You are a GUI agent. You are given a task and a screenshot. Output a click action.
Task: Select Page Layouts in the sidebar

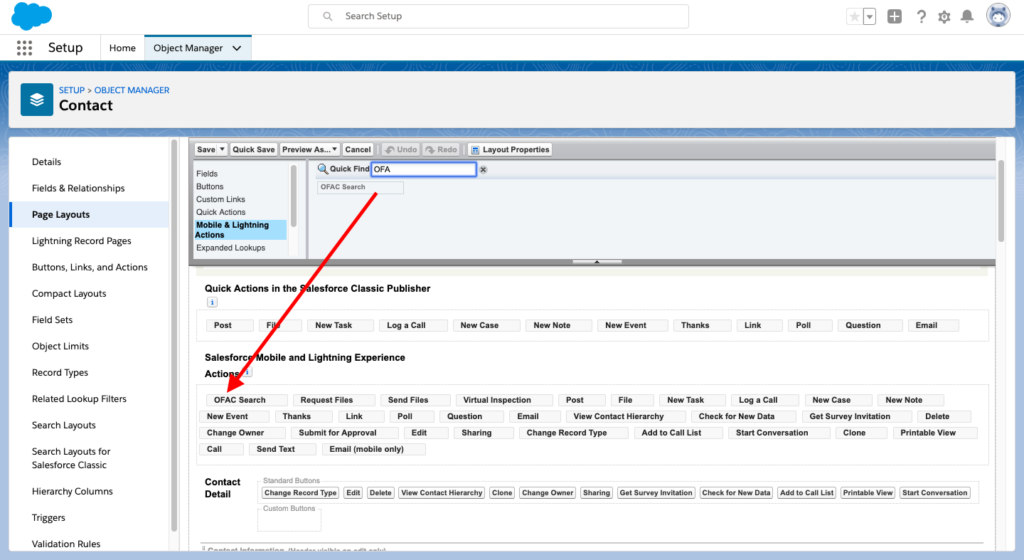point(89,215)
